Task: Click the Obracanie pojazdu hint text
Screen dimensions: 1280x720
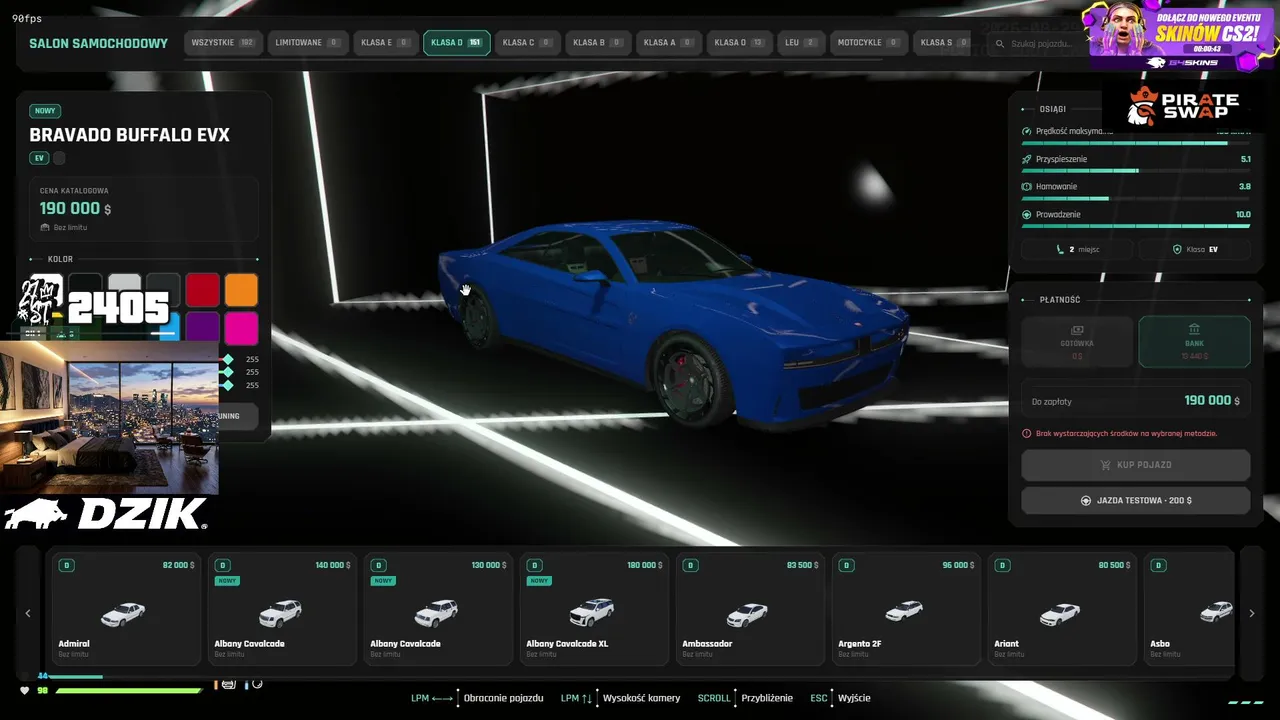Action: click(504, 698)
